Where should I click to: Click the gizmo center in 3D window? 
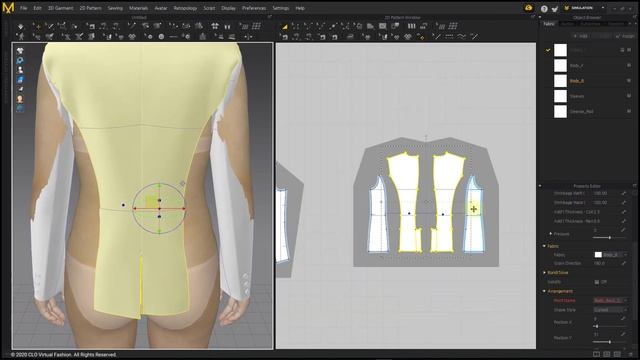[159, 209]
